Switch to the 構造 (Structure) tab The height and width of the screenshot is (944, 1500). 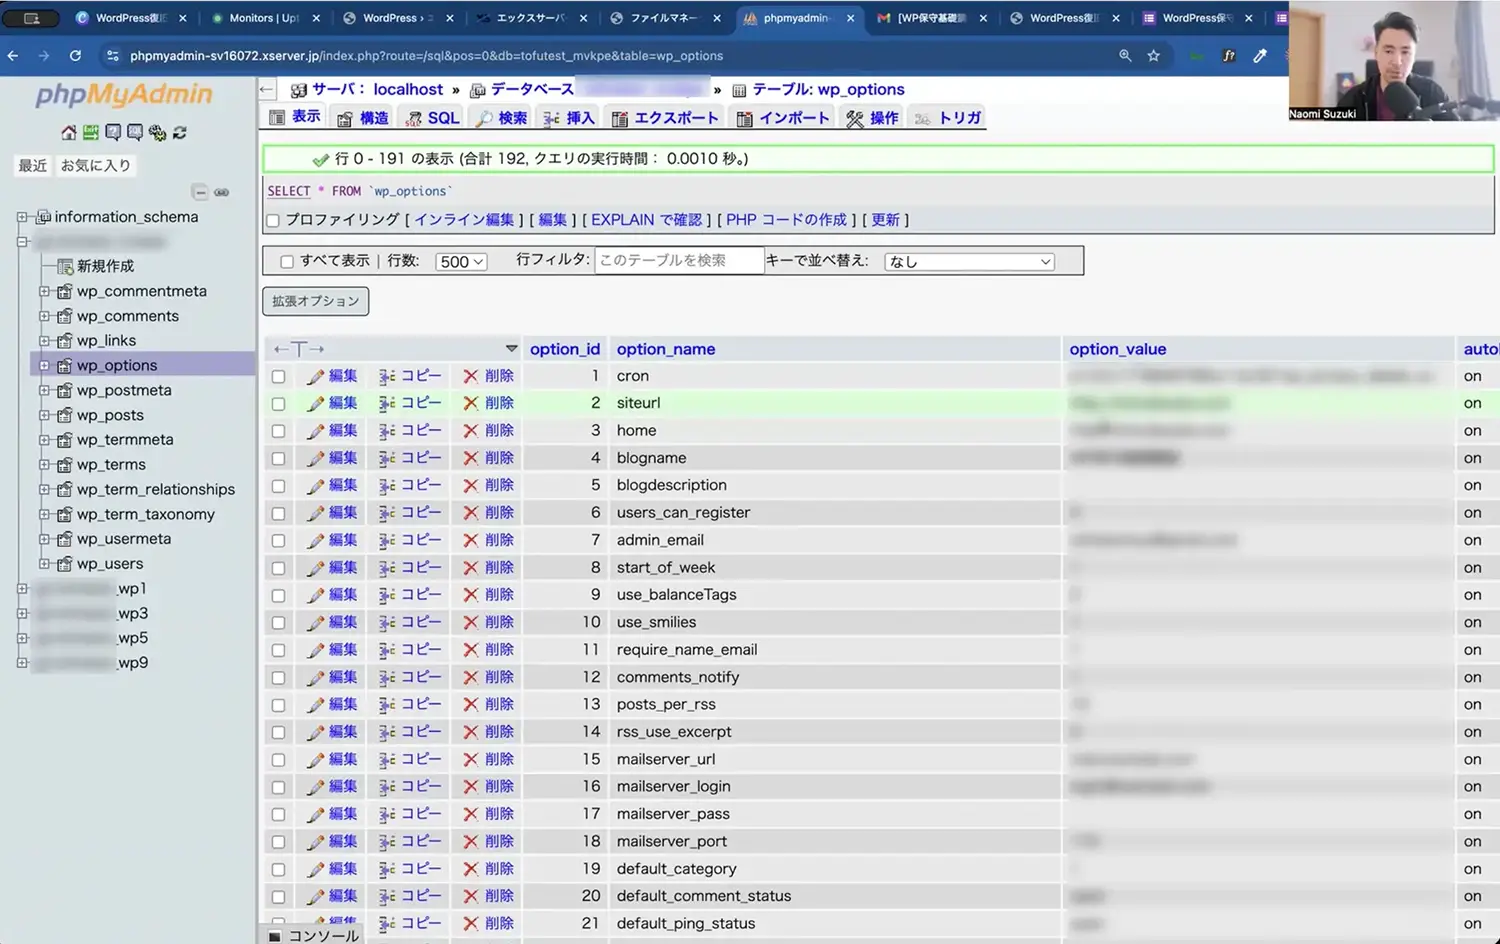[x=363, y=118]
